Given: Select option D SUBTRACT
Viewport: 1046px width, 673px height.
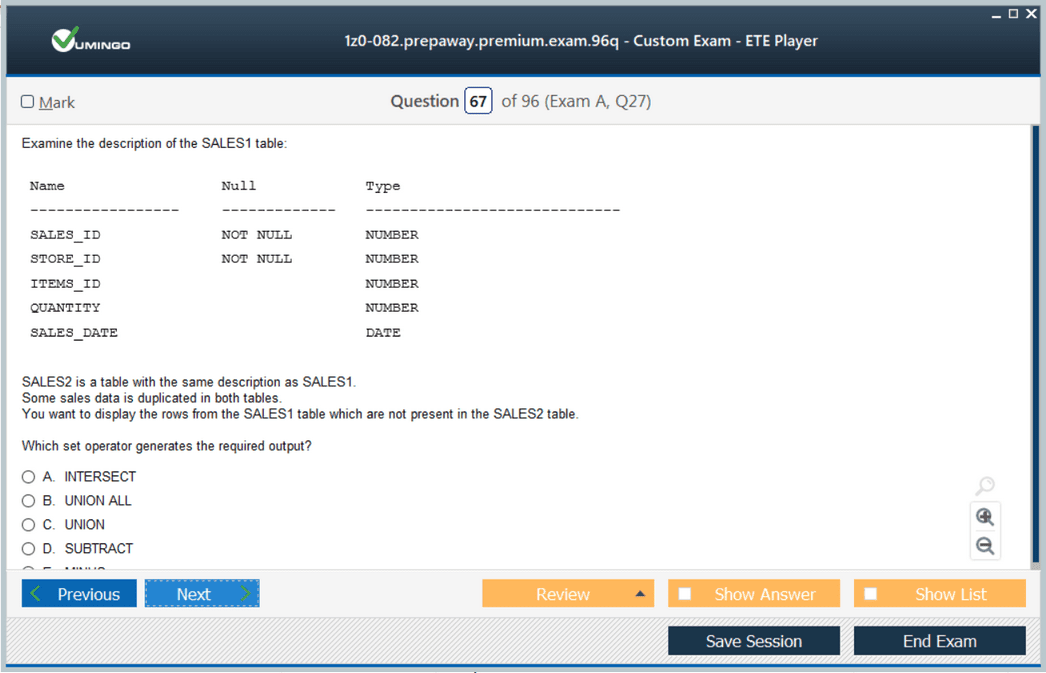Looking at the screenshot, I should coord(28,549).
